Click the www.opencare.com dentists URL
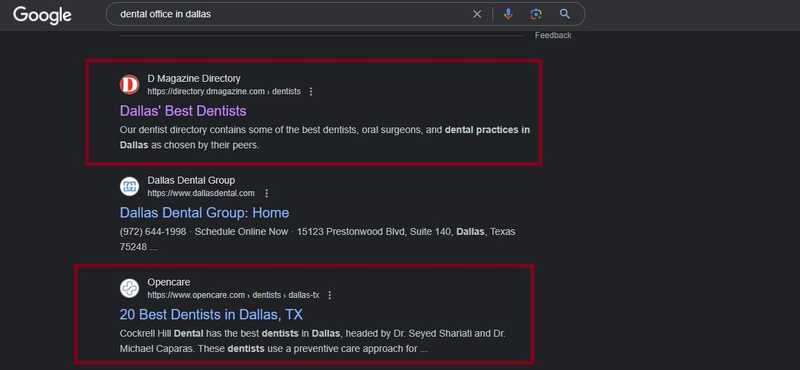Screen dimensions: 800x370 233,295
